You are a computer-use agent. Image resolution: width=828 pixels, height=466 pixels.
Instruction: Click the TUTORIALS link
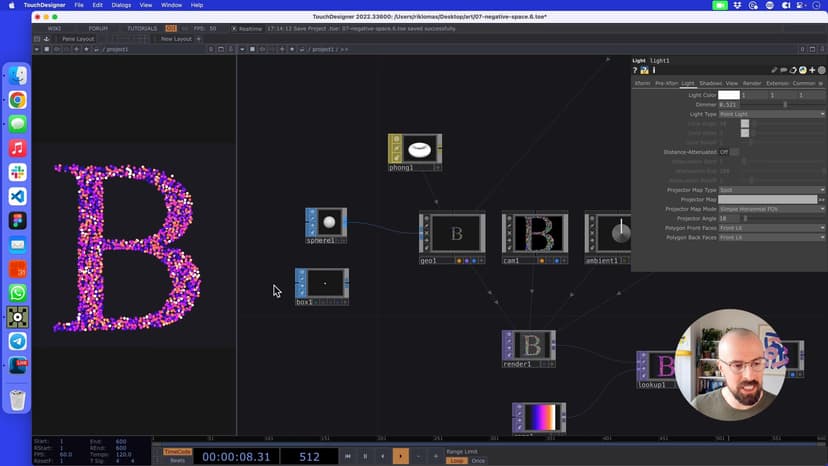[x=142, y=28]
